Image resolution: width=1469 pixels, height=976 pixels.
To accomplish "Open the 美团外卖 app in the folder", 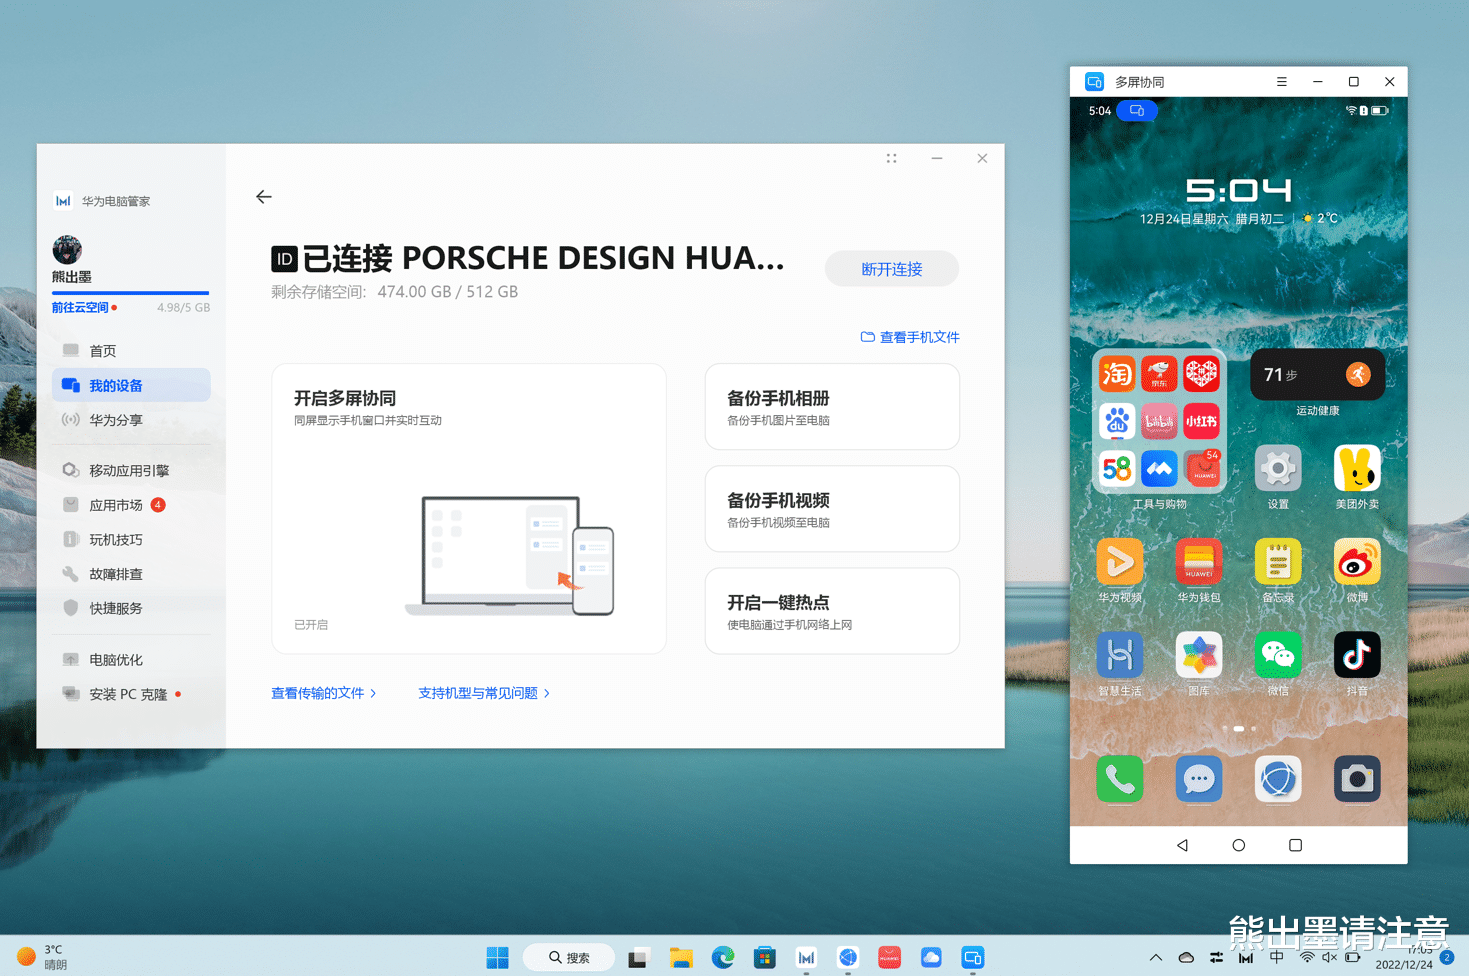I will (1356, 466).
